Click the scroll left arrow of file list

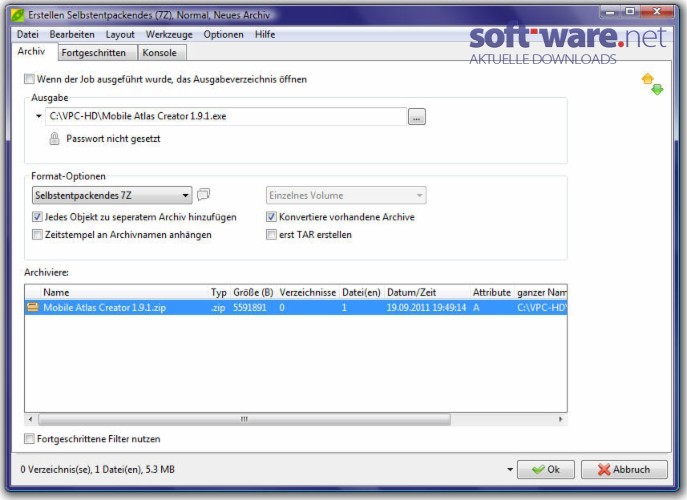pyautogui.click(x=30, y=419)
